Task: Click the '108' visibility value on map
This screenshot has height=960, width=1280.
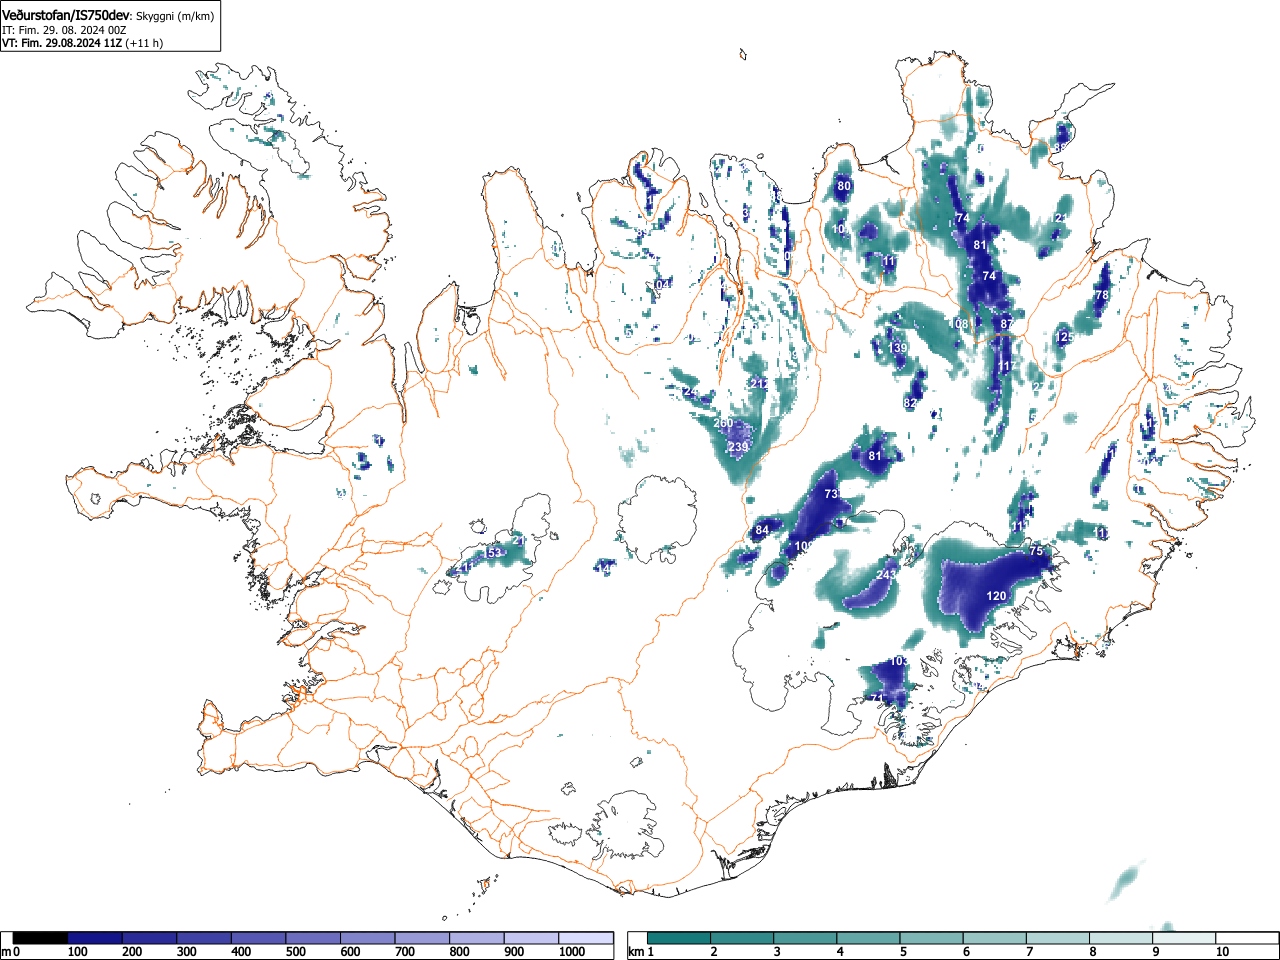Action: [961, 324]
